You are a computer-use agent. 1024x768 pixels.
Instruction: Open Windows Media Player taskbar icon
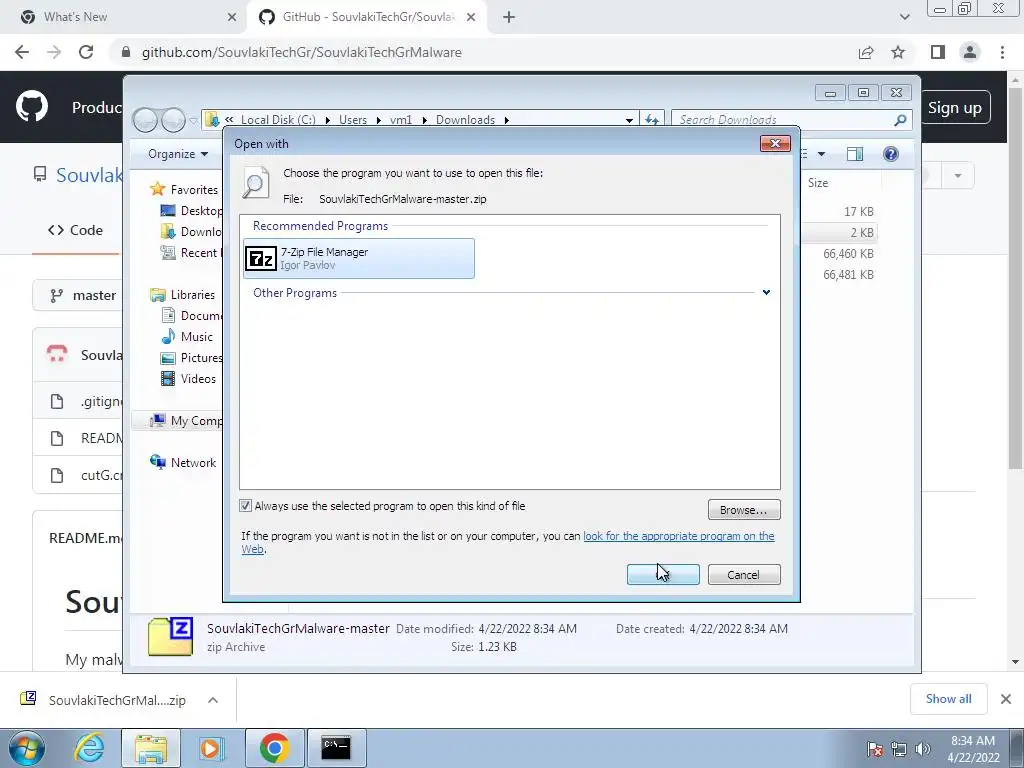(x=210, y=748)
